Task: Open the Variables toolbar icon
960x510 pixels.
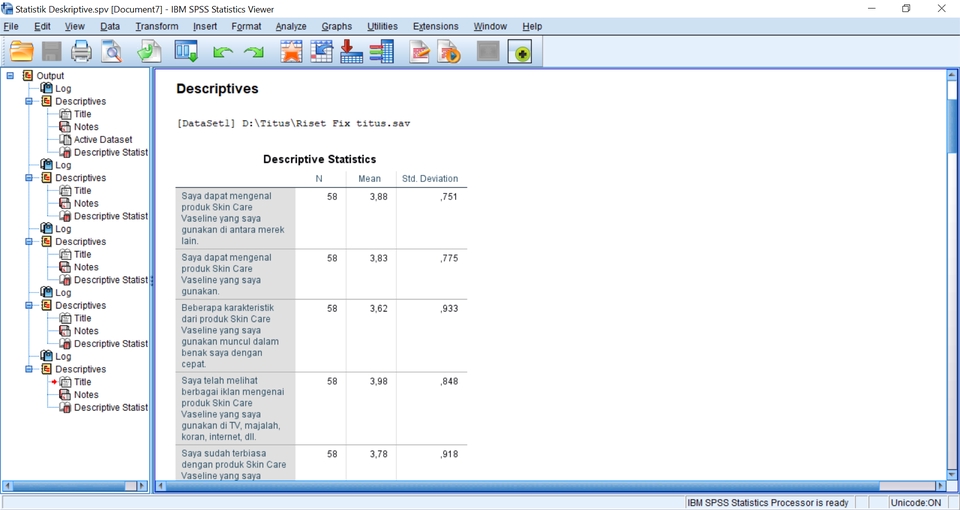Action: click(381, 51)
